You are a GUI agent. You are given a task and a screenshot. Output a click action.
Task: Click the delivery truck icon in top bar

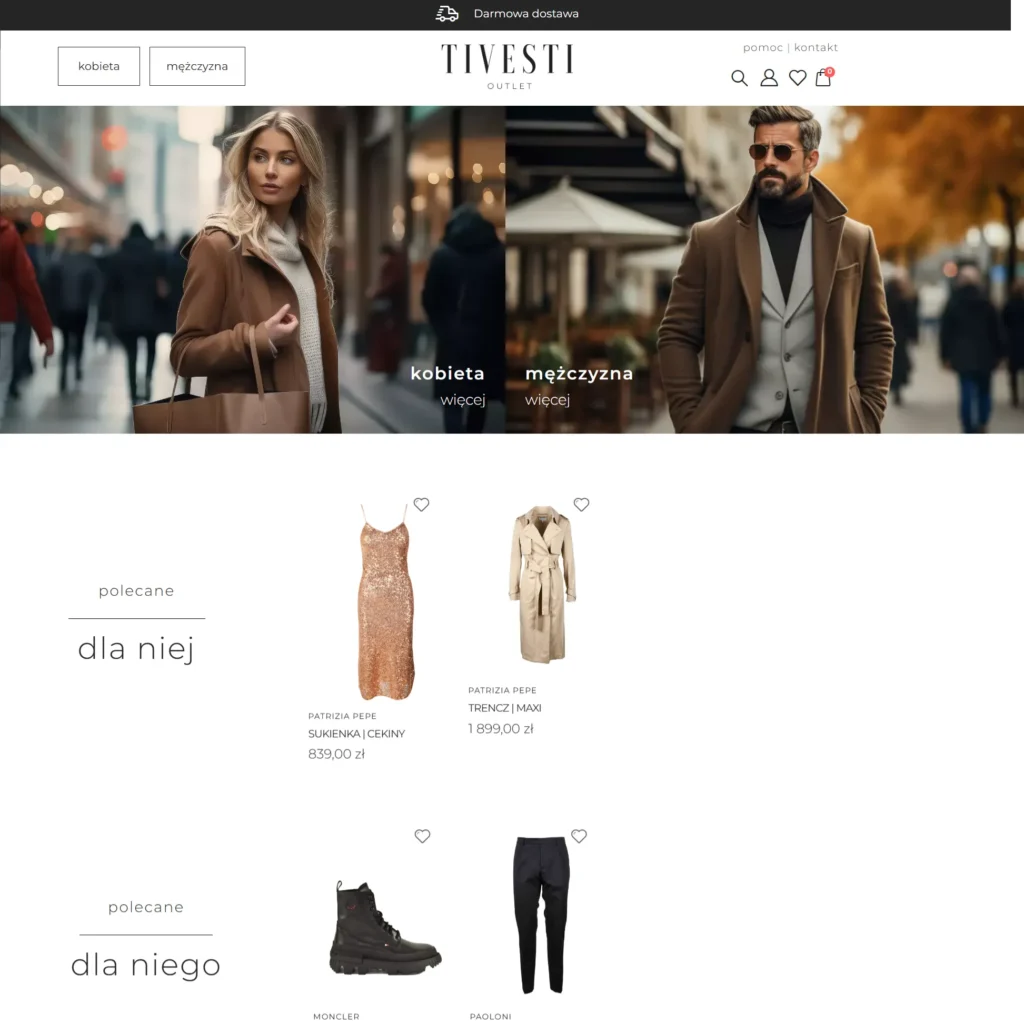click(x=447, y=14)
